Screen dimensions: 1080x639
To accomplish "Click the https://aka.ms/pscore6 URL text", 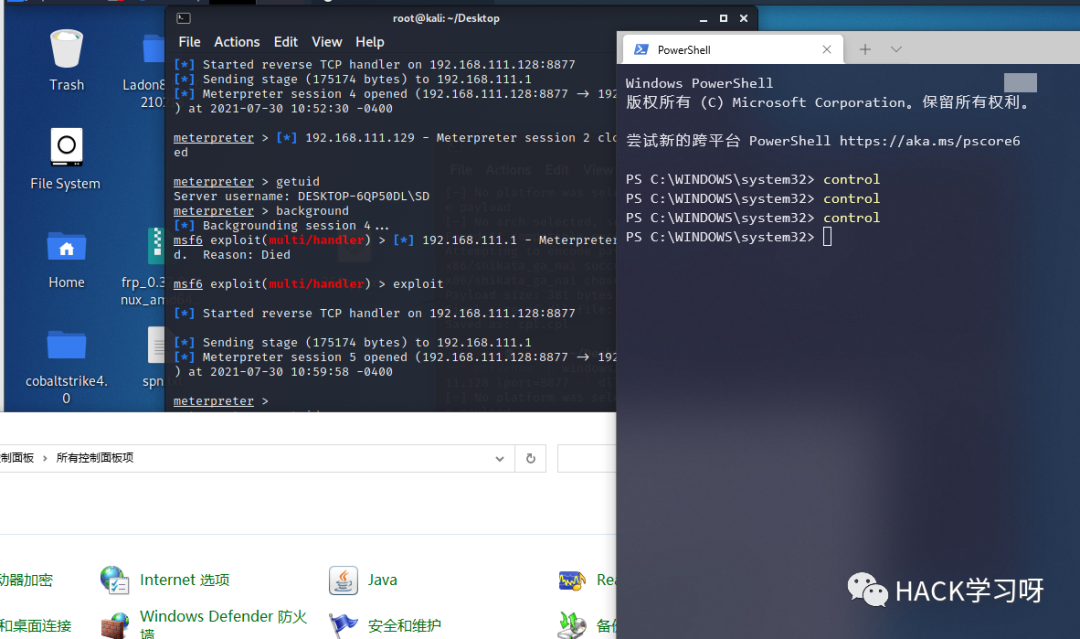I will pos(930,141).
